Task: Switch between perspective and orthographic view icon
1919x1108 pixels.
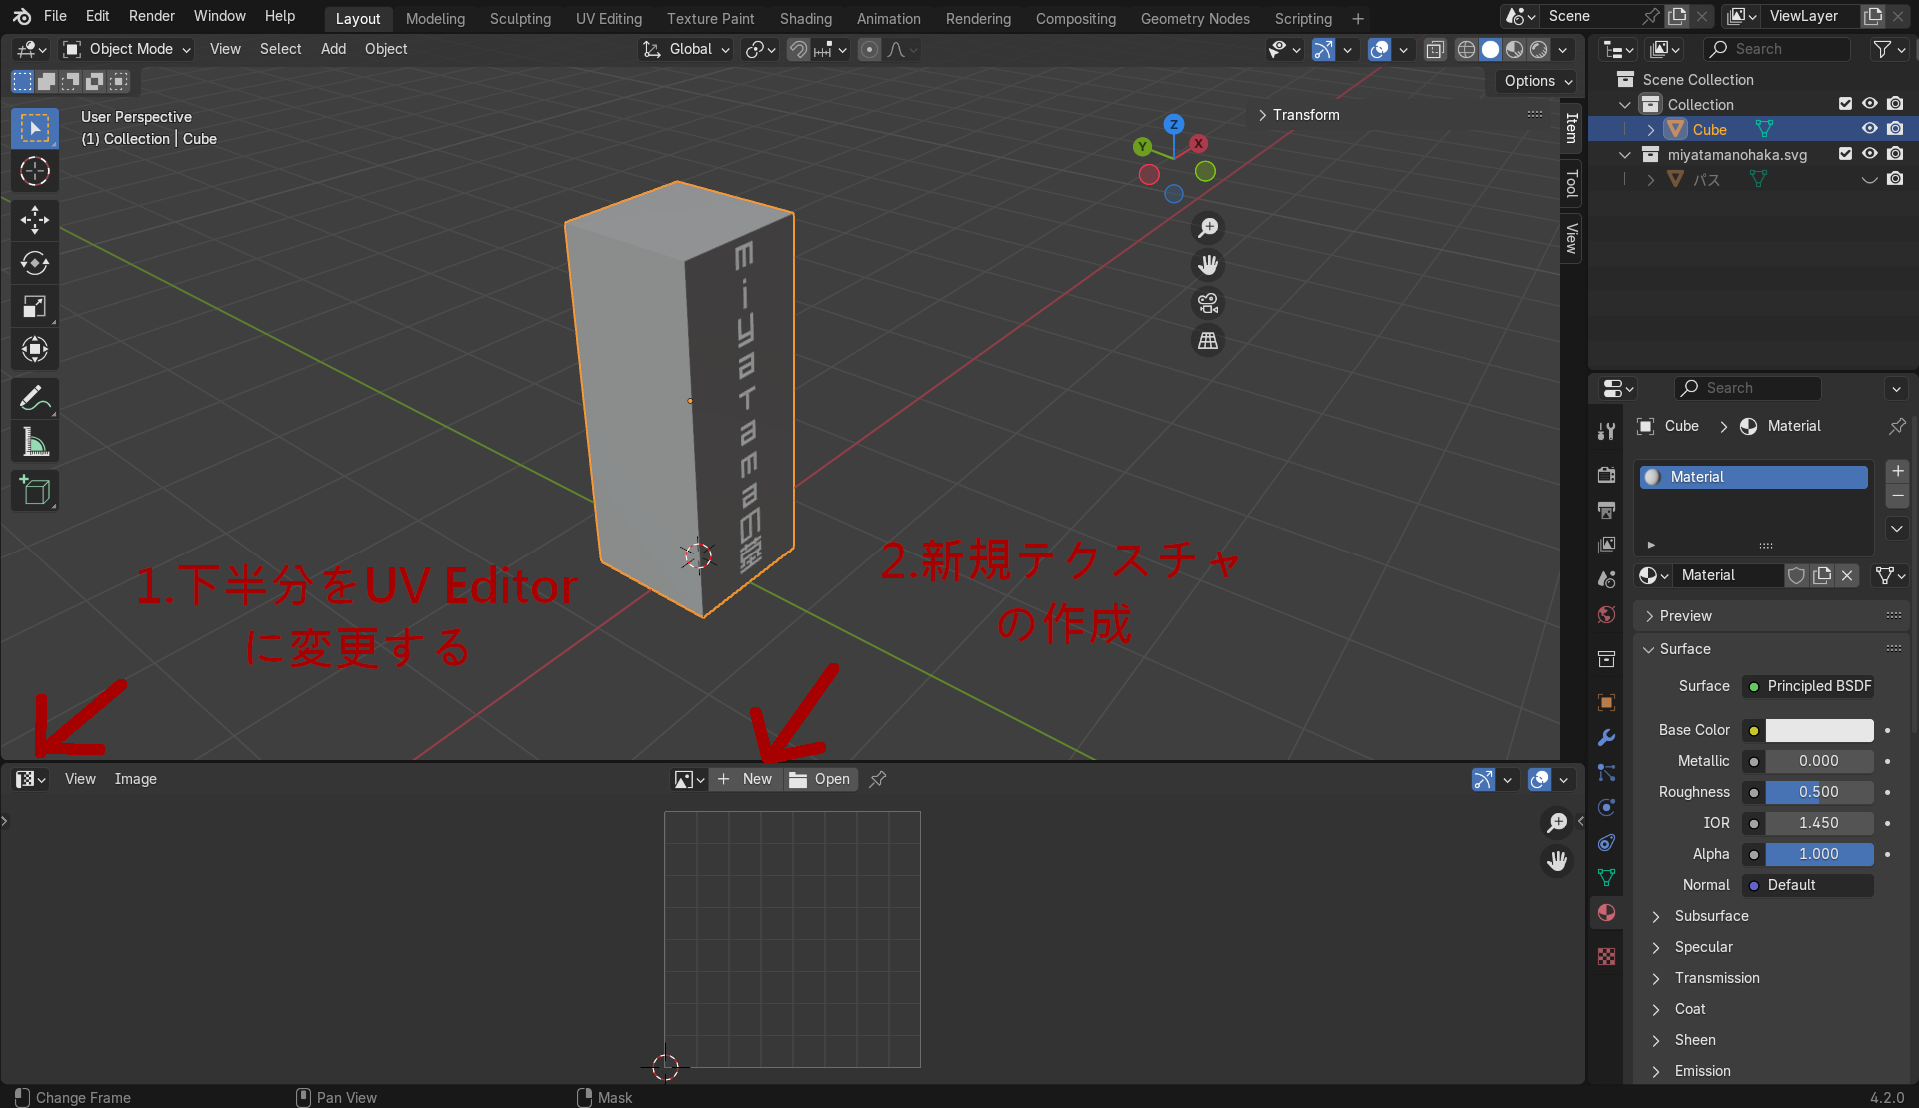Action: (x=1208, y=341)
